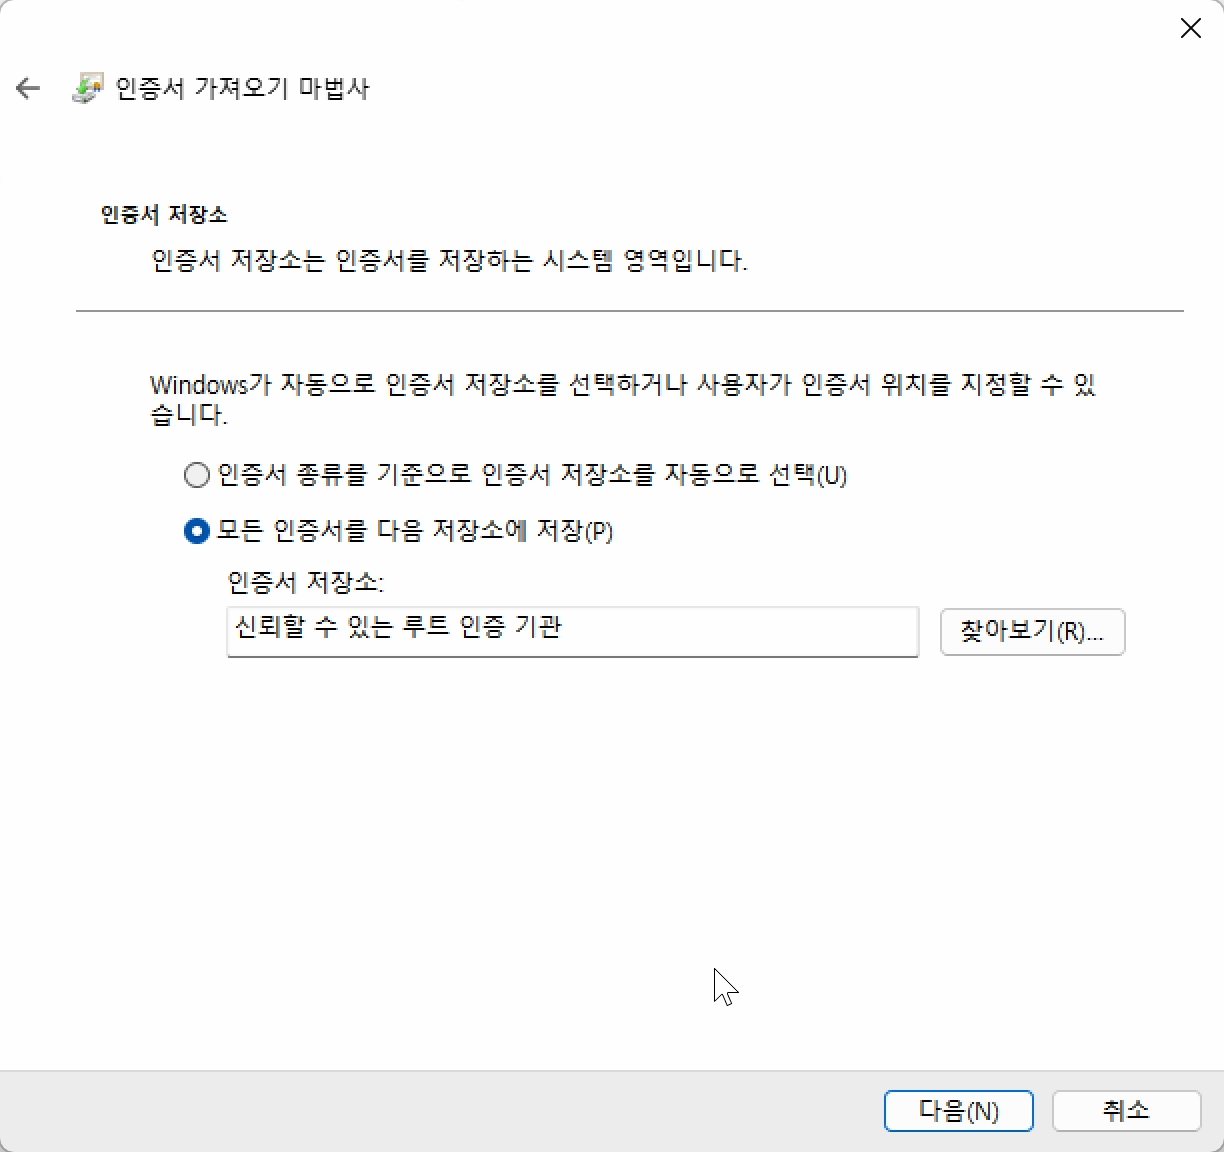Click inside the certificate store text field
This screenshot has width=1224, height=1152.
pyautogui.click(x=573, y=631)
